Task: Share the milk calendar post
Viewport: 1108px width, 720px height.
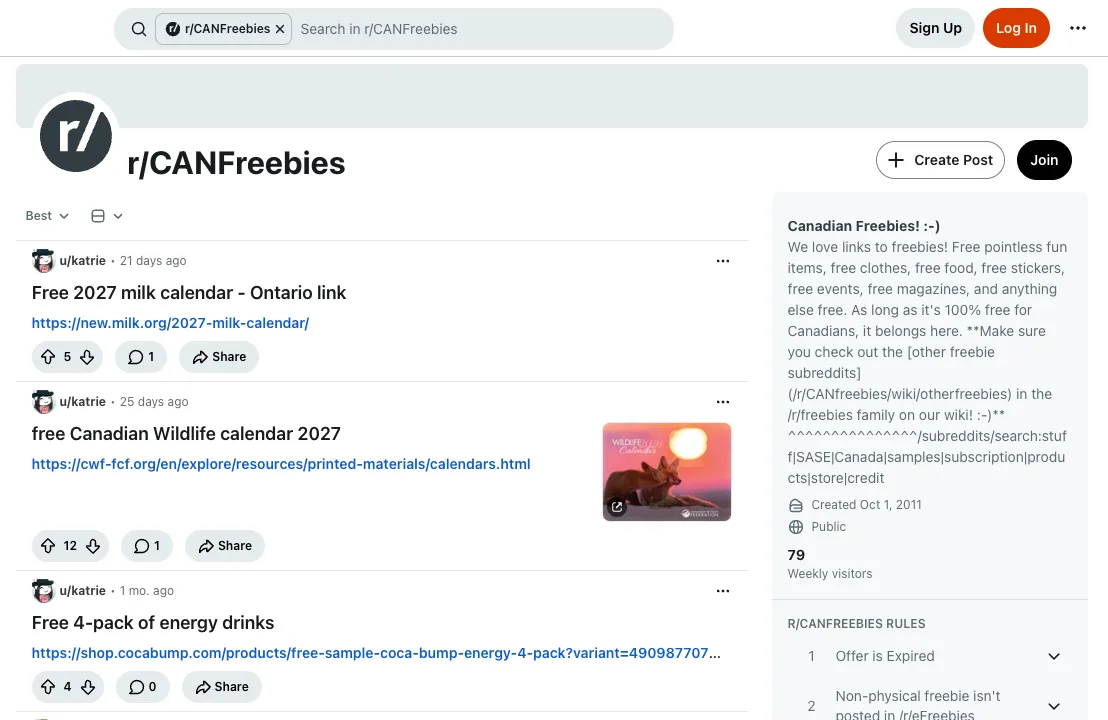Action: coord(219,357)
